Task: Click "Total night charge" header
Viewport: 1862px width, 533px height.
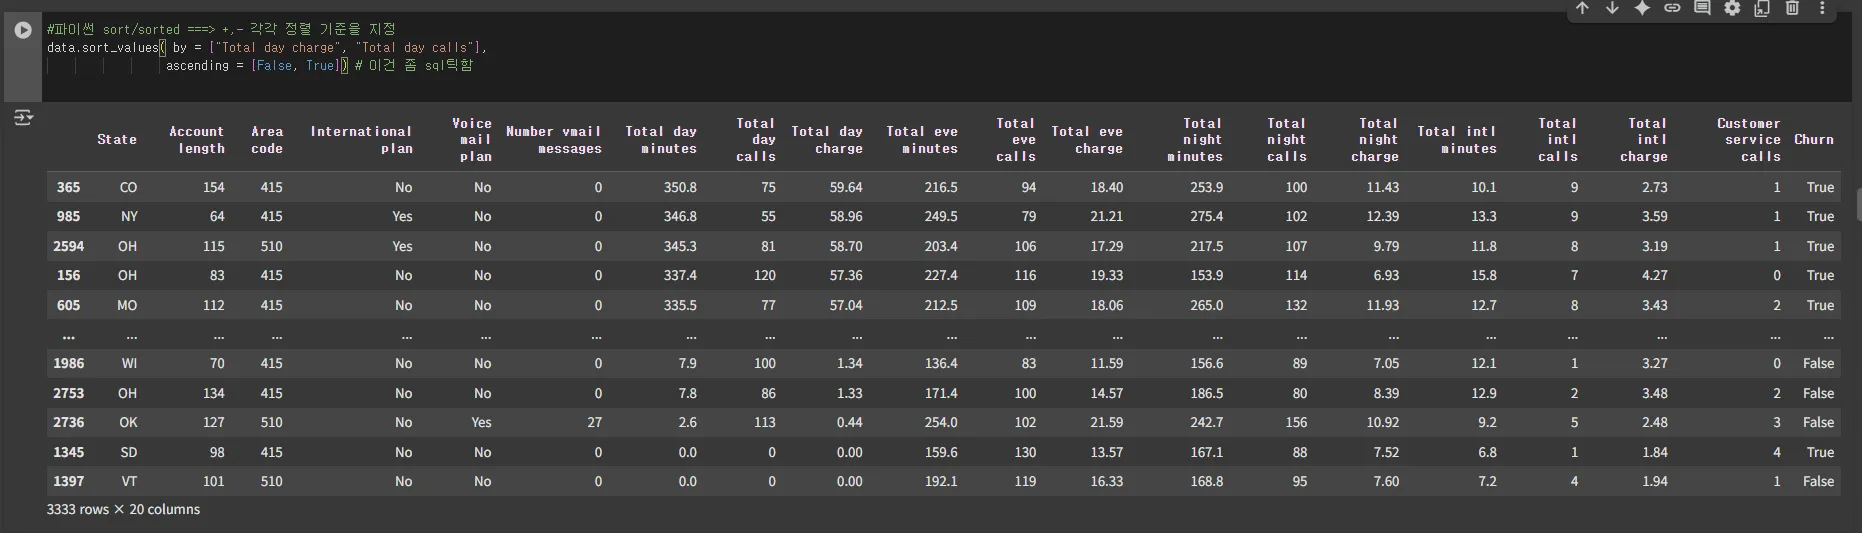Action: pyautogui.click(x=1375, y=140)
